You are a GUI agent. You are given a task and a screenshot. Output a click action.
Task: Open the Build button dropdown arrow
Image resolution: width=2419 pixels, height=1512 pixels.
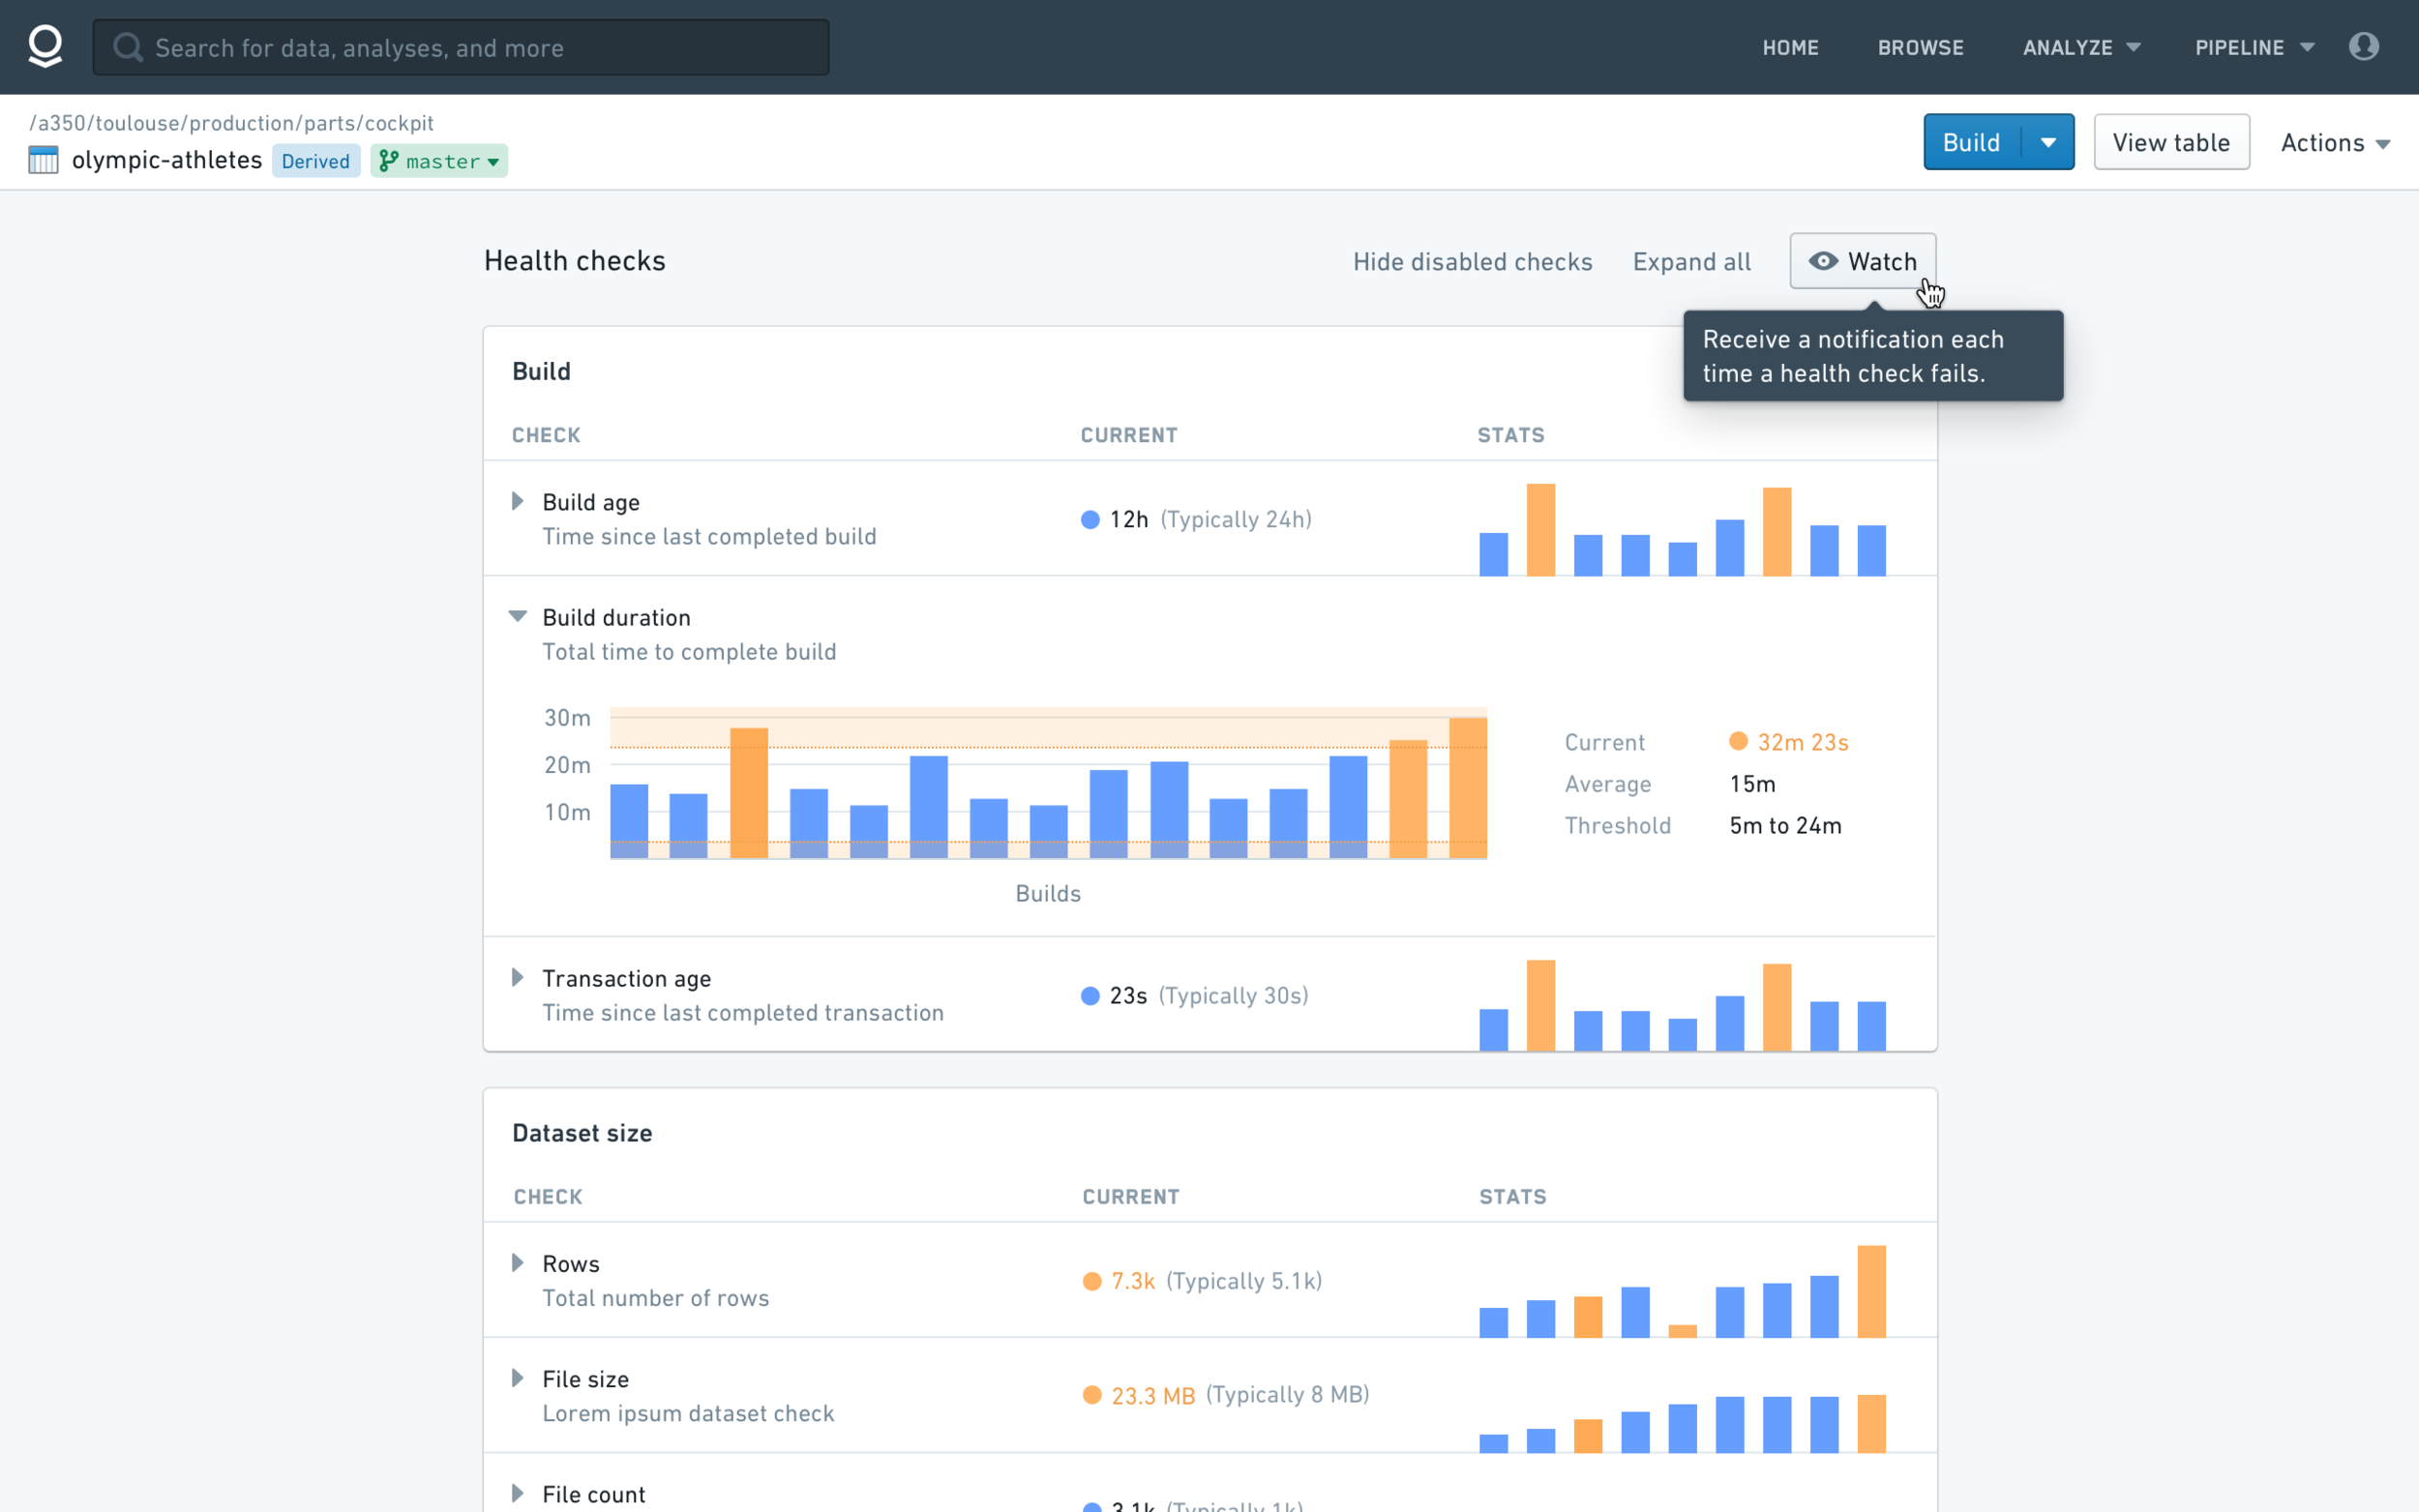[2047, 142]
